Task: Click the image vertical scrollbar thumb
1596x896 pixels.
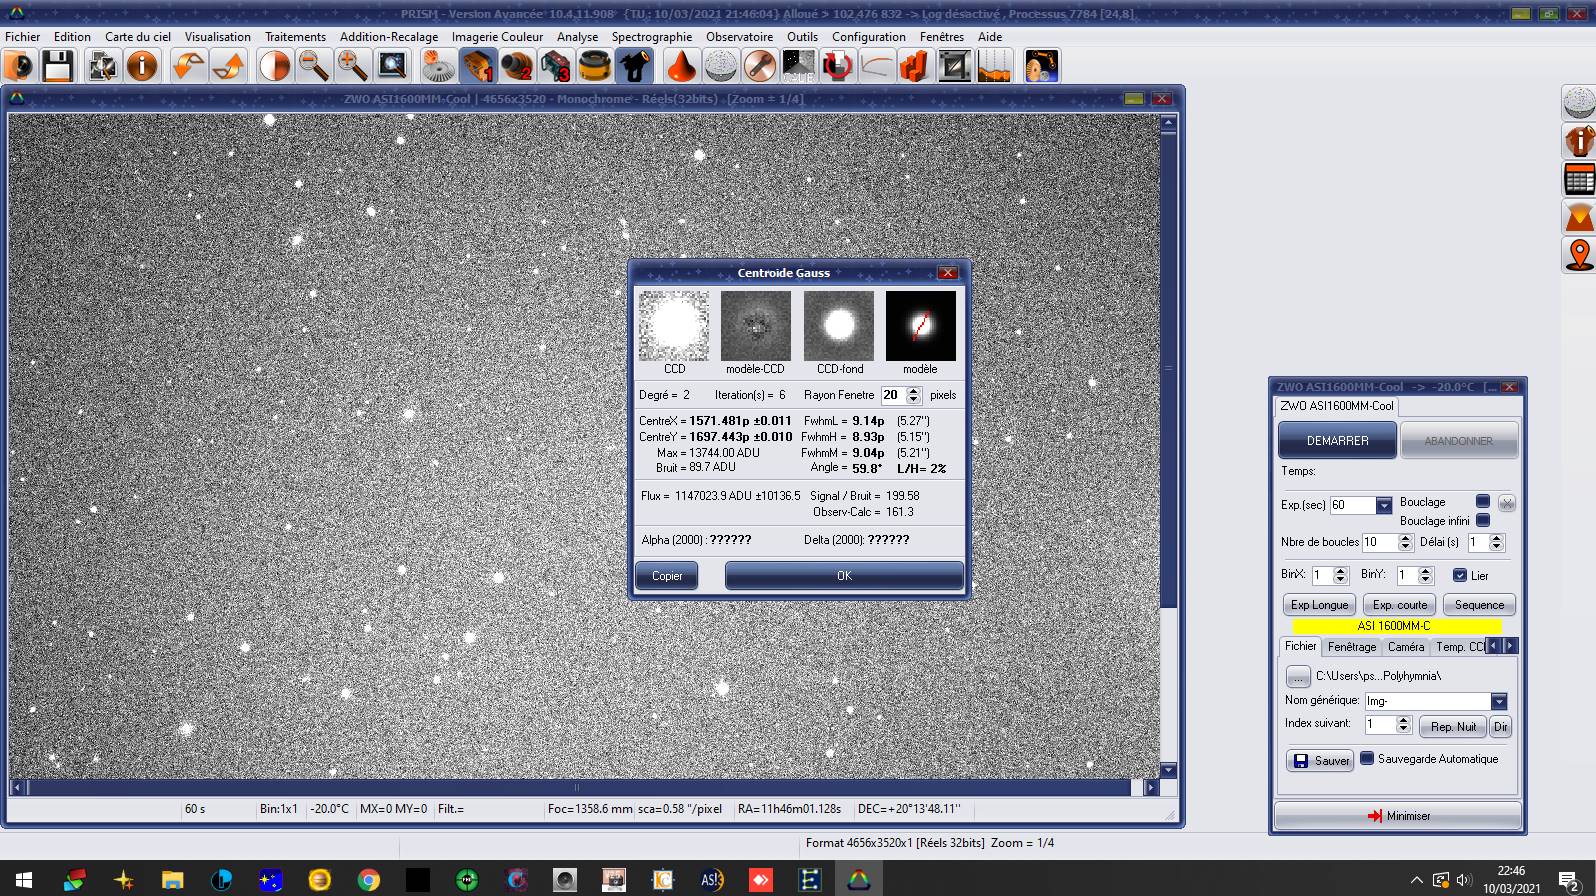Action: 1167,370
